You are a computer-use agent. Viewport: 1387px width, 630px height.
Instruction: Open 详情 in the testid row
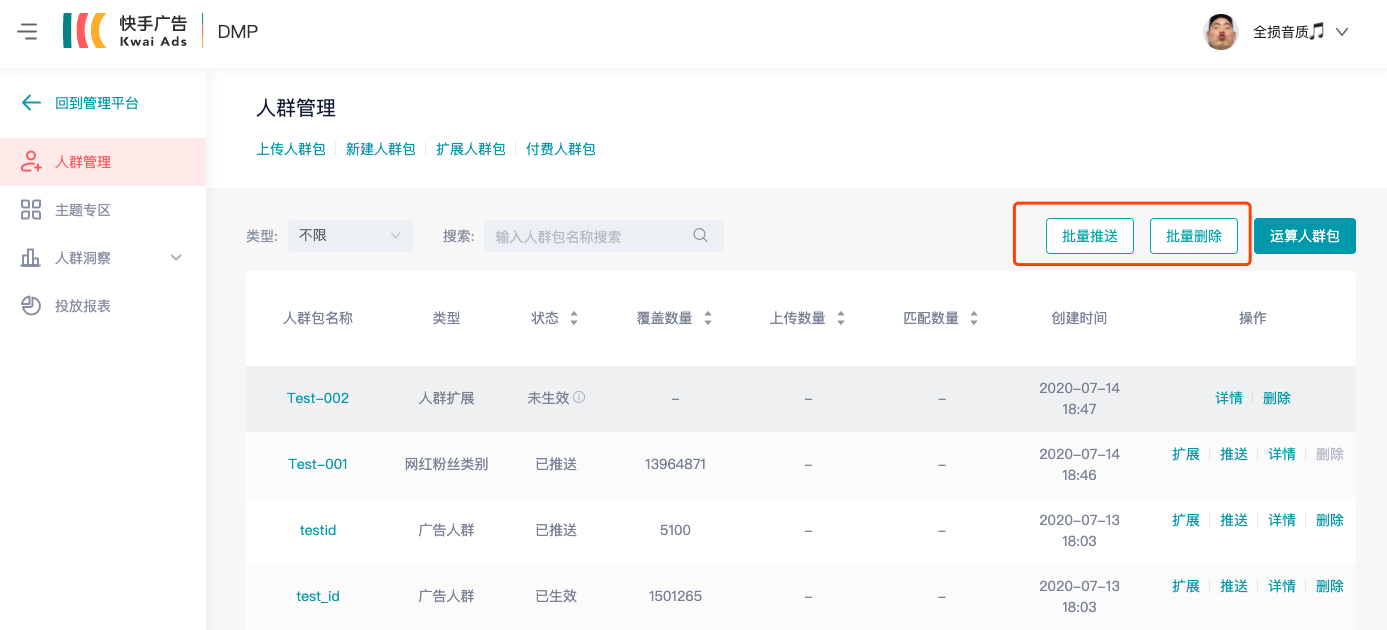pos(1282,520)
